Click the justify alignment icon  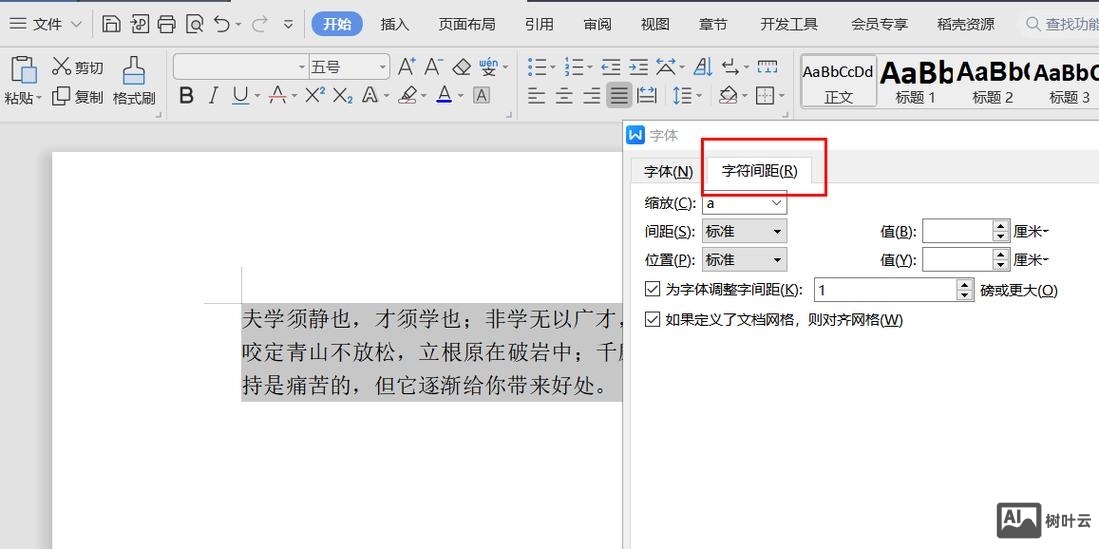[619, 95]
